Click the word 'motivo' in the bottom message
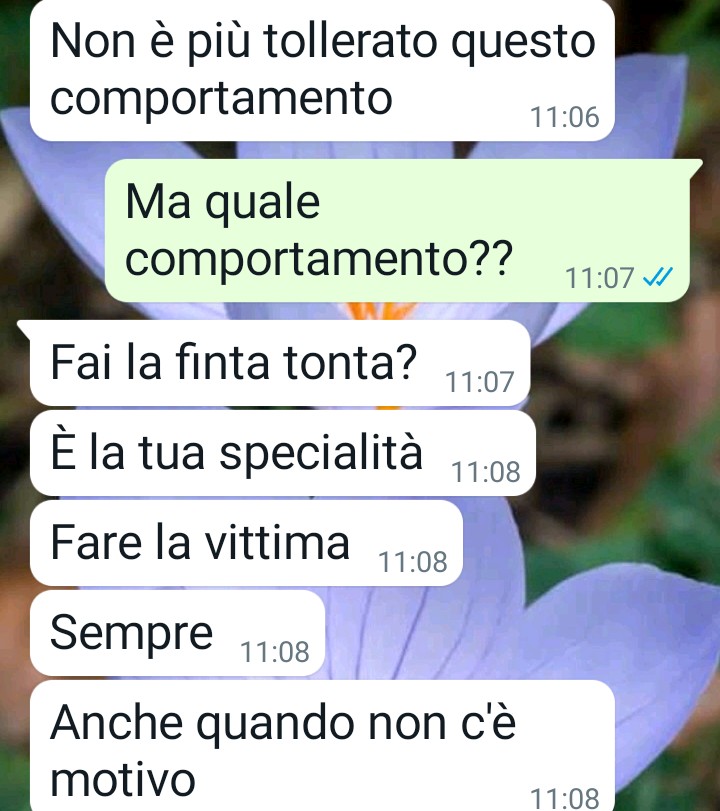720x811 pixels. click(x=123, y=780)
